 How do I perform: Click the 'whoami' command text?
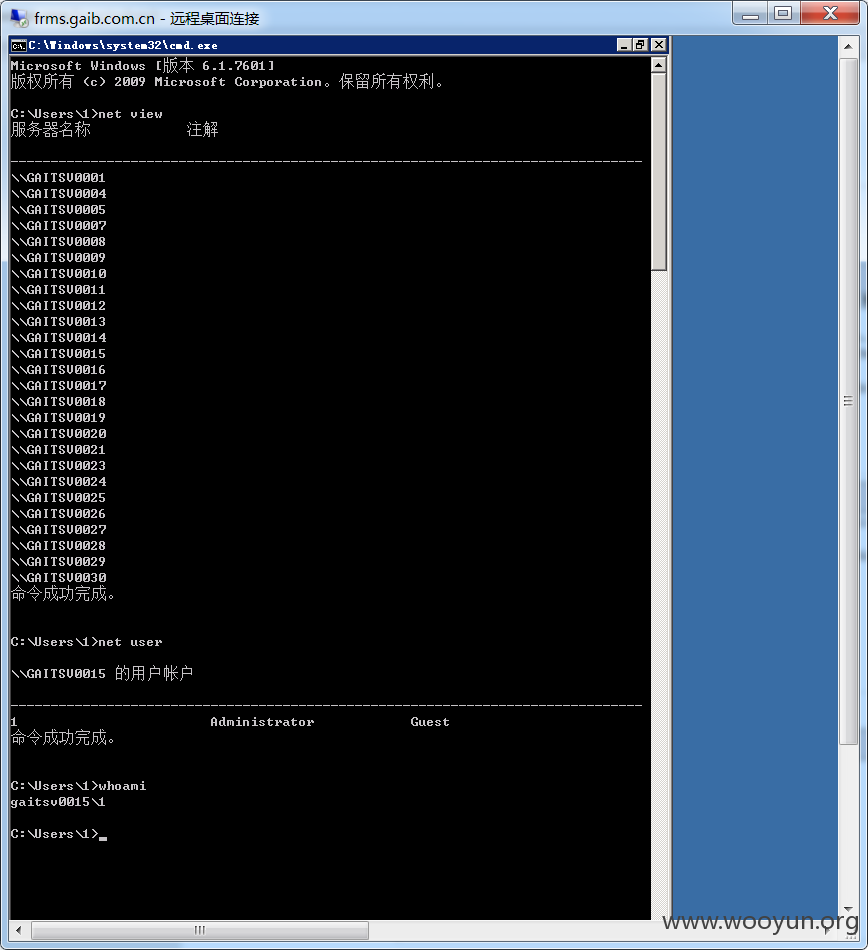(122, 786)
